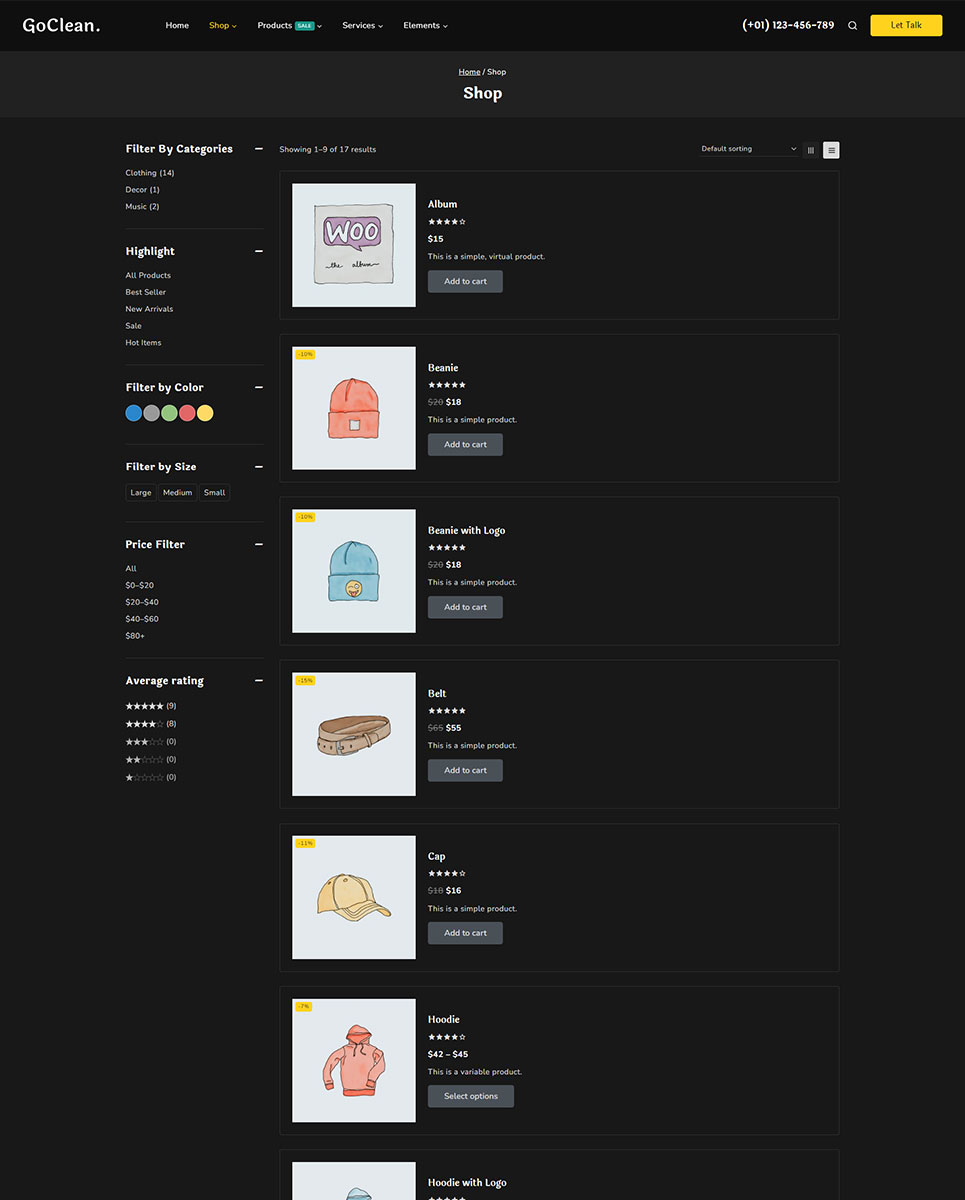Add the Album to cart
Screen dimensions: 965x1200
tap(465, 282)
